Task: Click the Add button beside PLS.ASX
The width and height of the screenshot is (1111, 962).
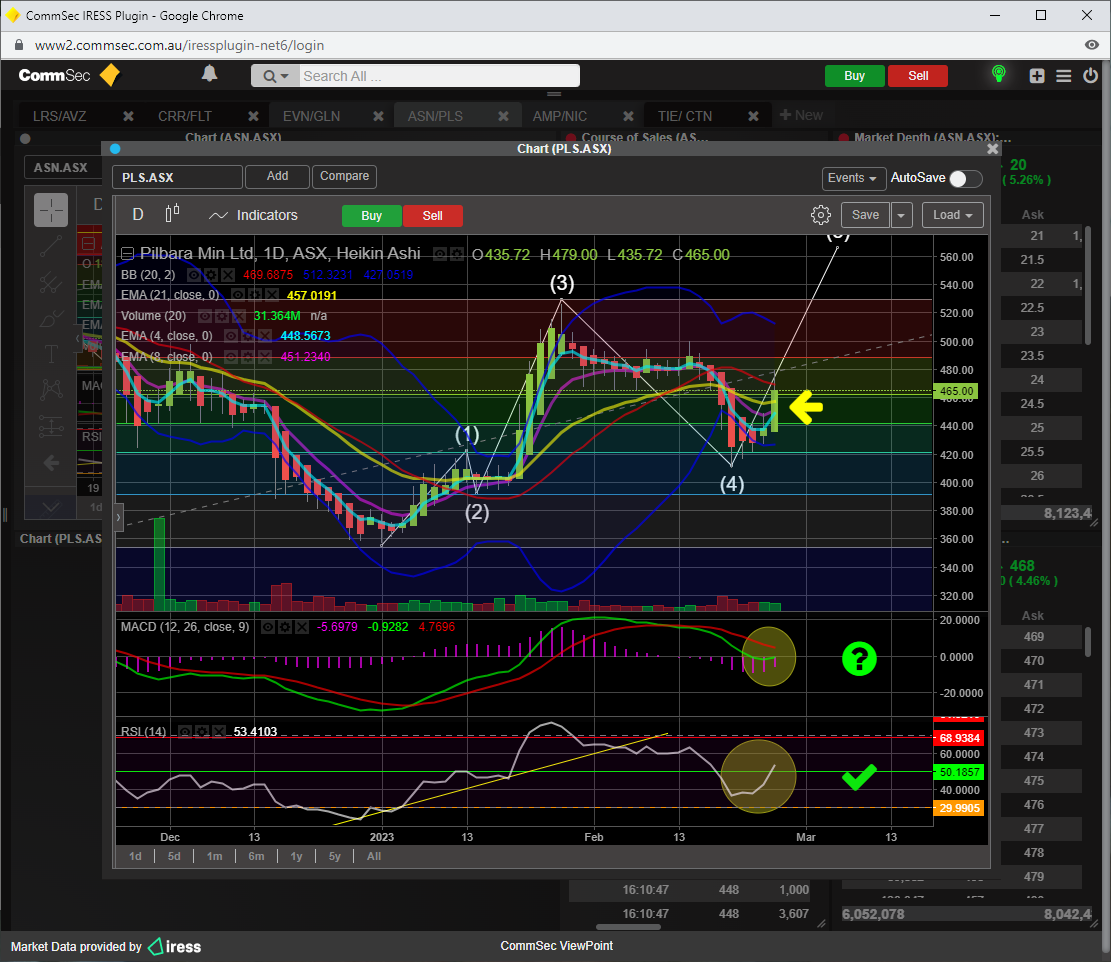Action: [277, 176]
